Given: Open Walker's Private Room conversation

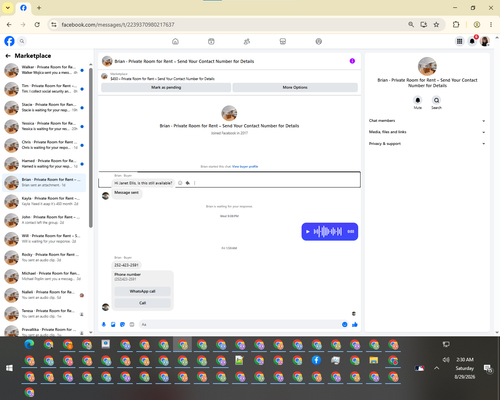Looking at the screenshot, I should (x=44, y=70).
